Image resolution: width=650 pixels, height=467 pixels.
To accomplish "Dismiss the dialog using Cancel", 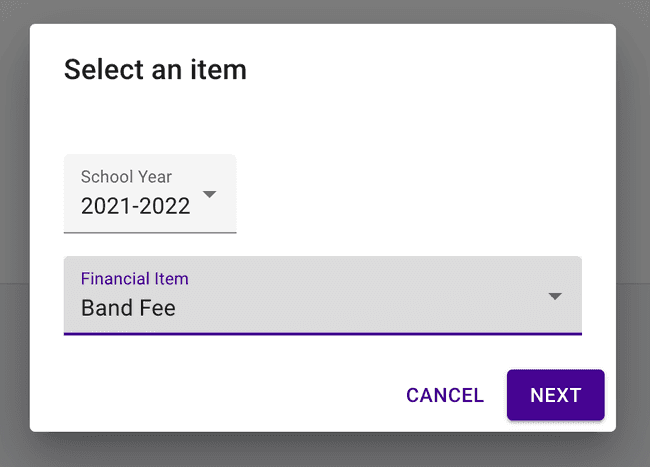I will 445,395.
